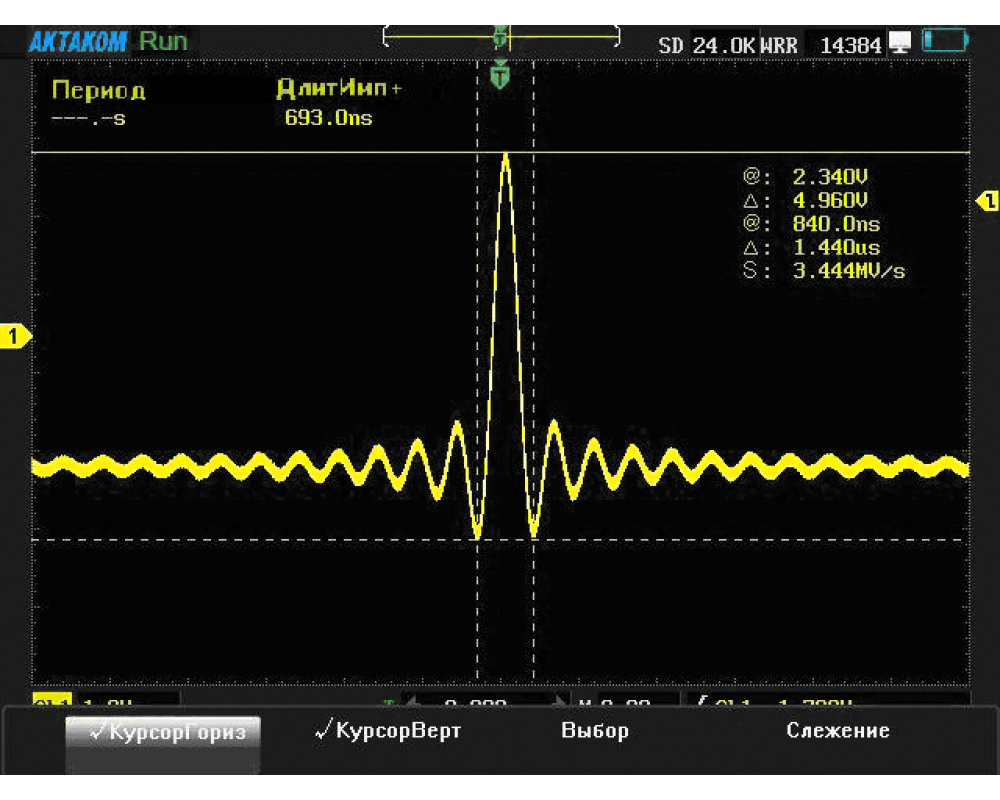Image resolution: width=1000 pixels, height=800 pixels.
Task: Toggle the КурсорВерт vertical cursor option
Action: (388, 730)
